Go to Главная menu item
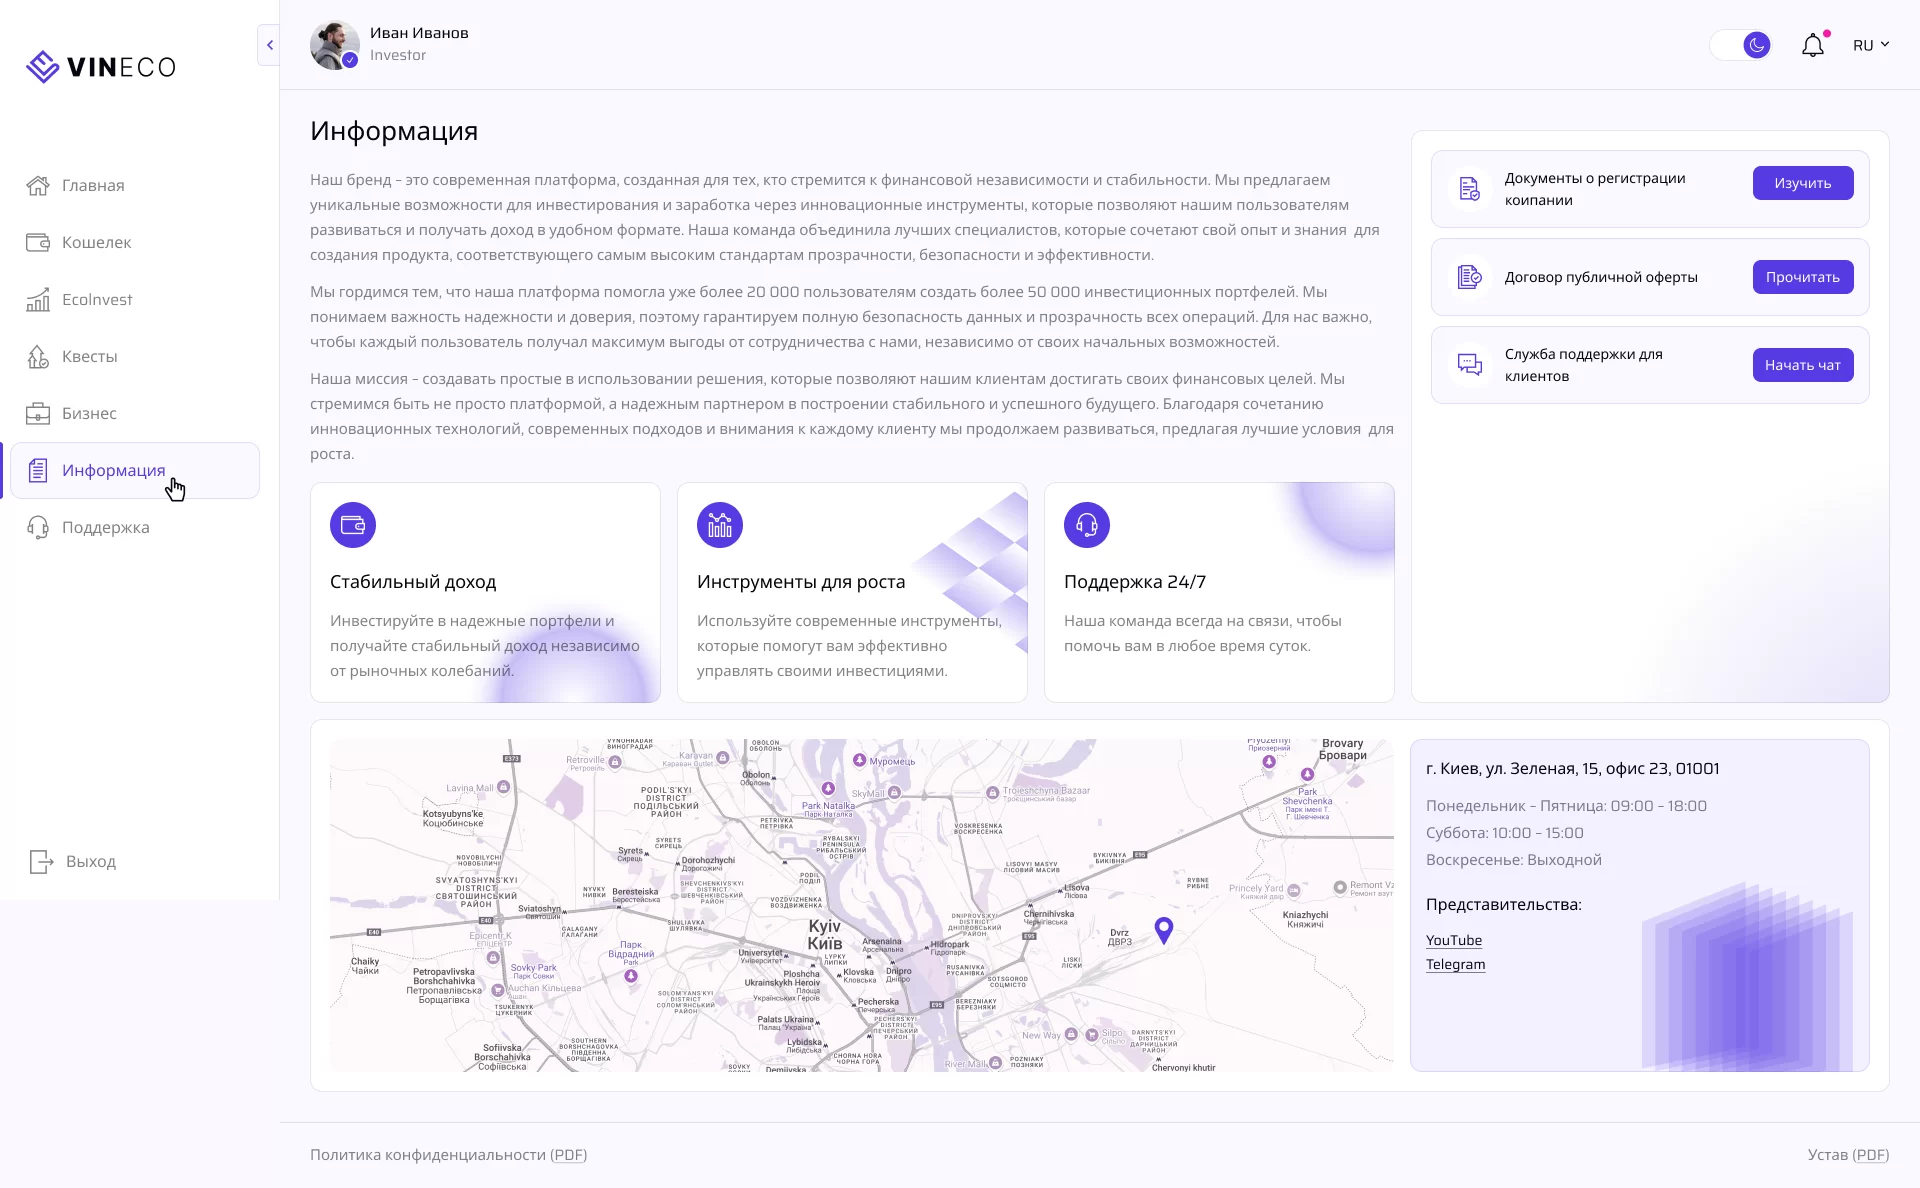 coord(93,186)
